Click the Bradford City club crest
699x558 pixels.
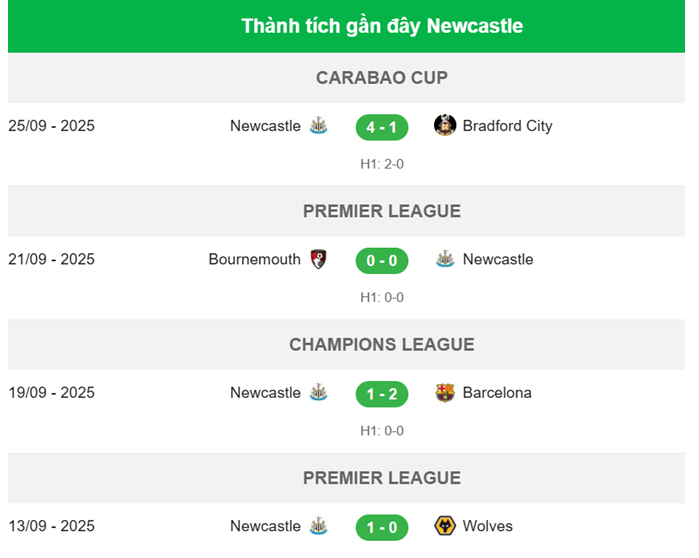click(445, 126)
